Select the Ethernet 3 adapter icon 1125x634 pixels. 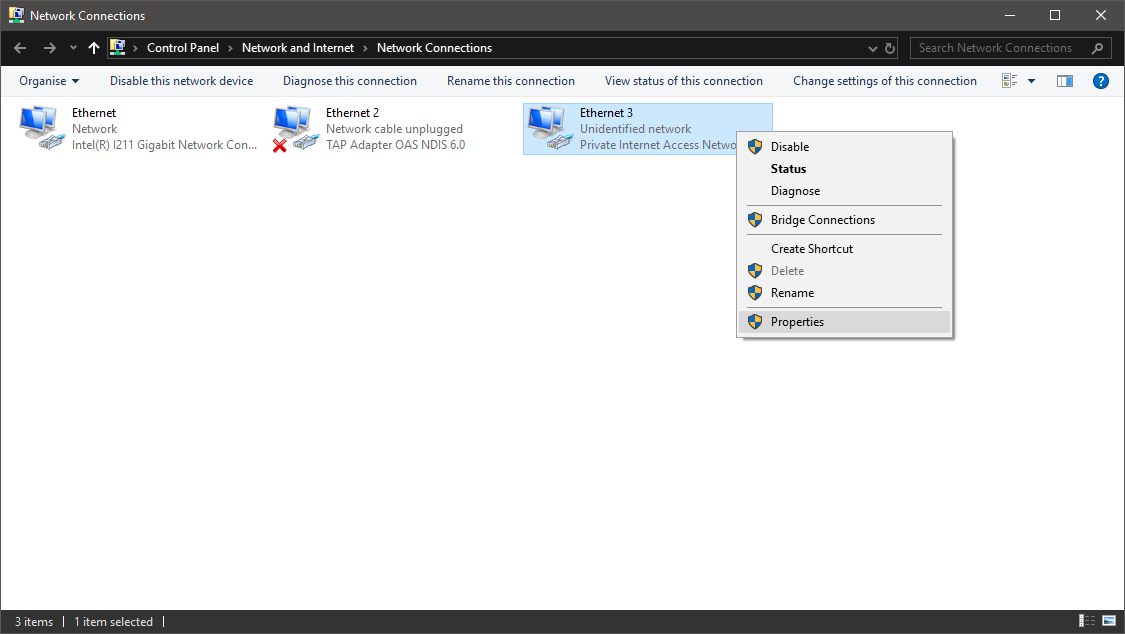tap(549, 128)
